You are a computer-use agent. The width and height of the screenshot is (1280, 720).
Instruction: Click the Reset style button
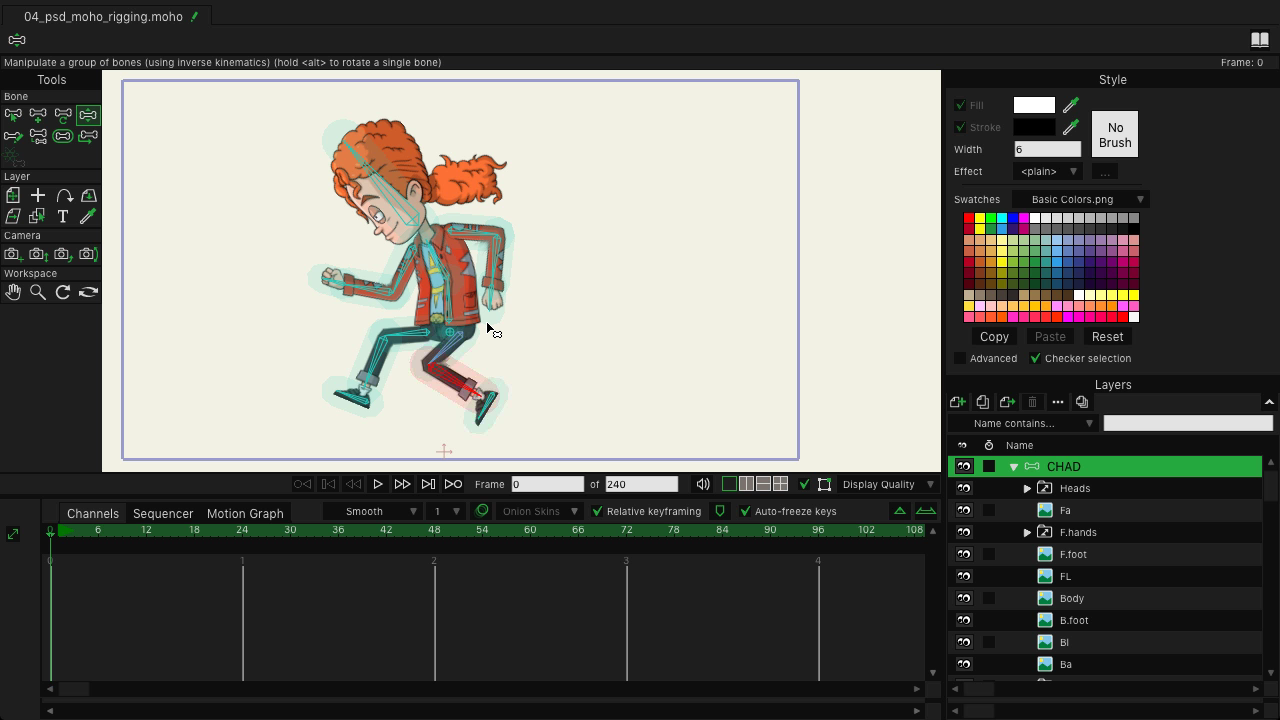point(1107,337)
